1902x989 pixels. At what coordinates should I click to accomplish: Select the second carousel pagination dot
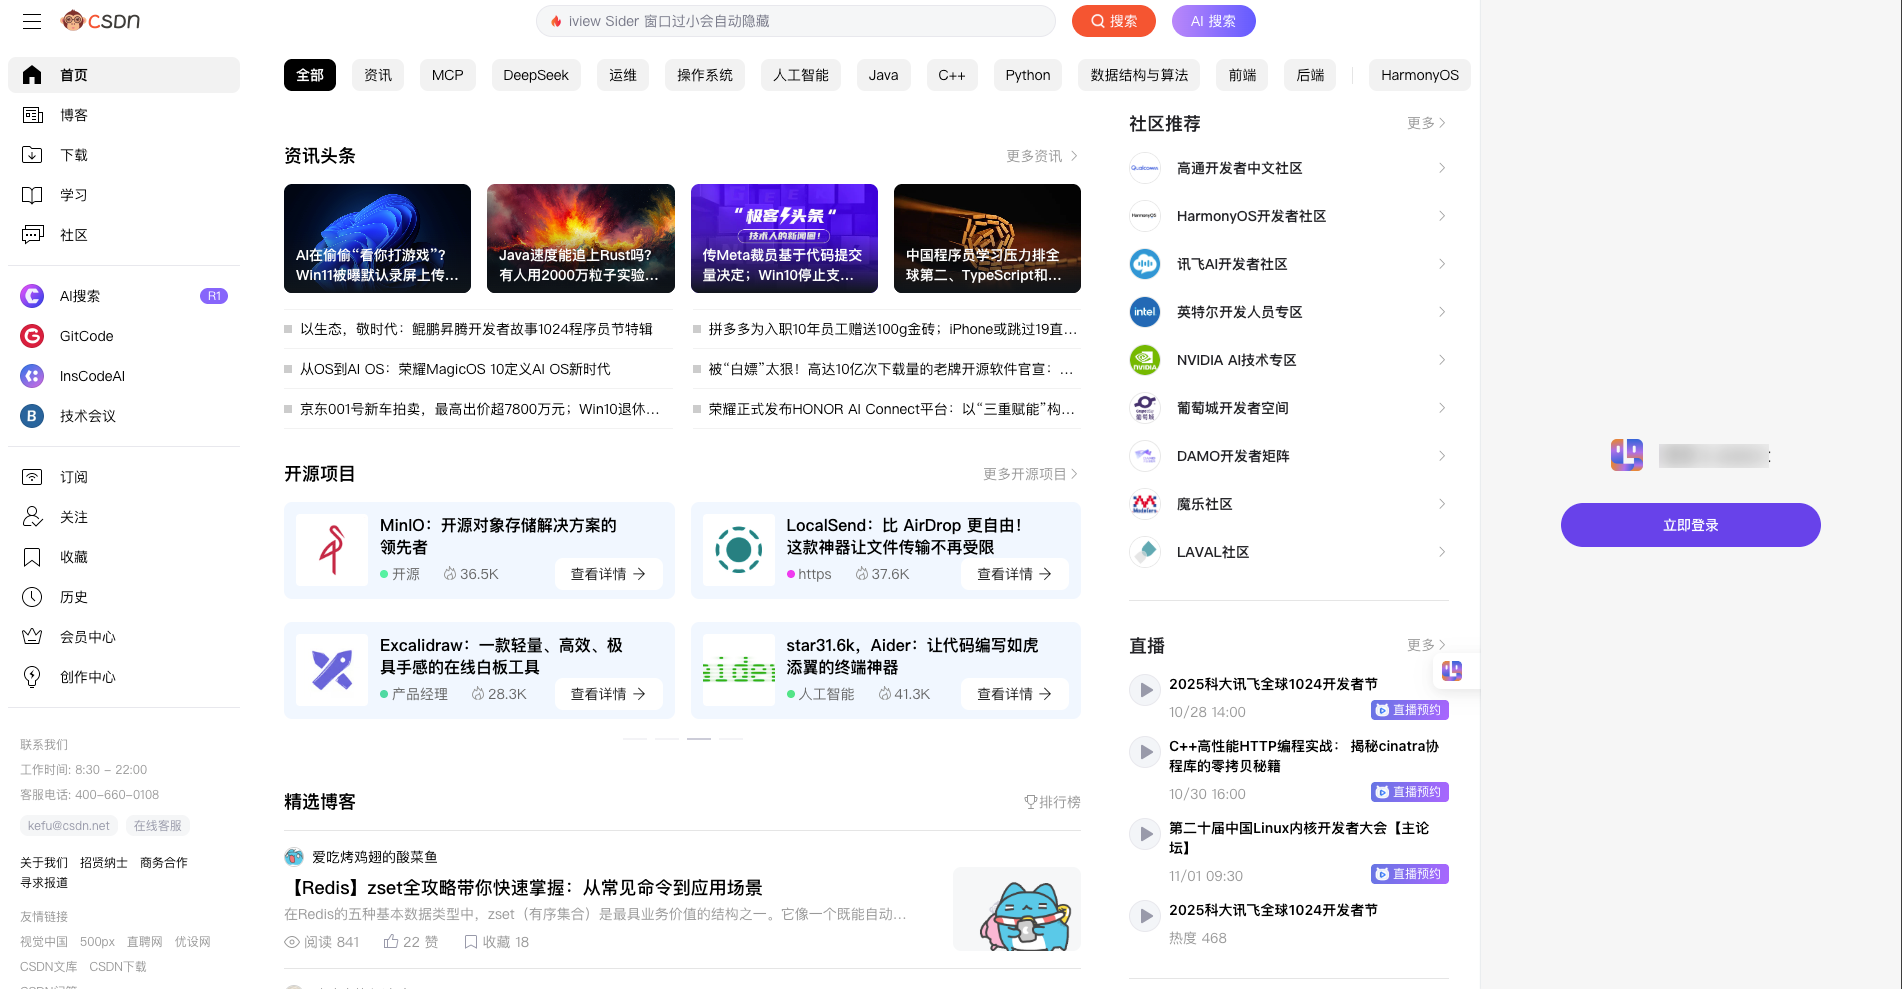pyautogui.click(x=666, y=738)
